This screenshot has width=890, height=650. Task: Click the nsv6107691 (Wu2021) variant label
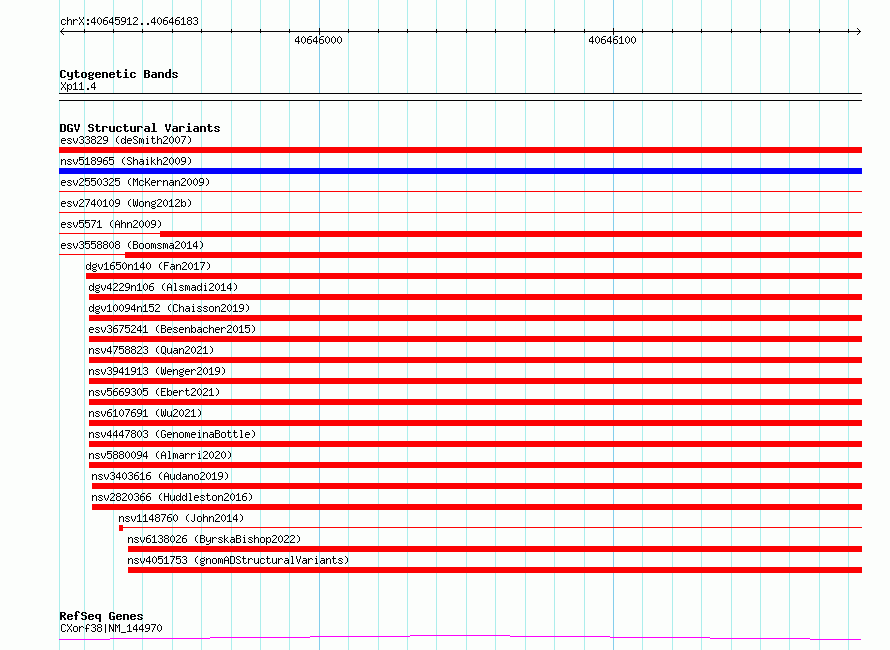click(x=145, y=413)
